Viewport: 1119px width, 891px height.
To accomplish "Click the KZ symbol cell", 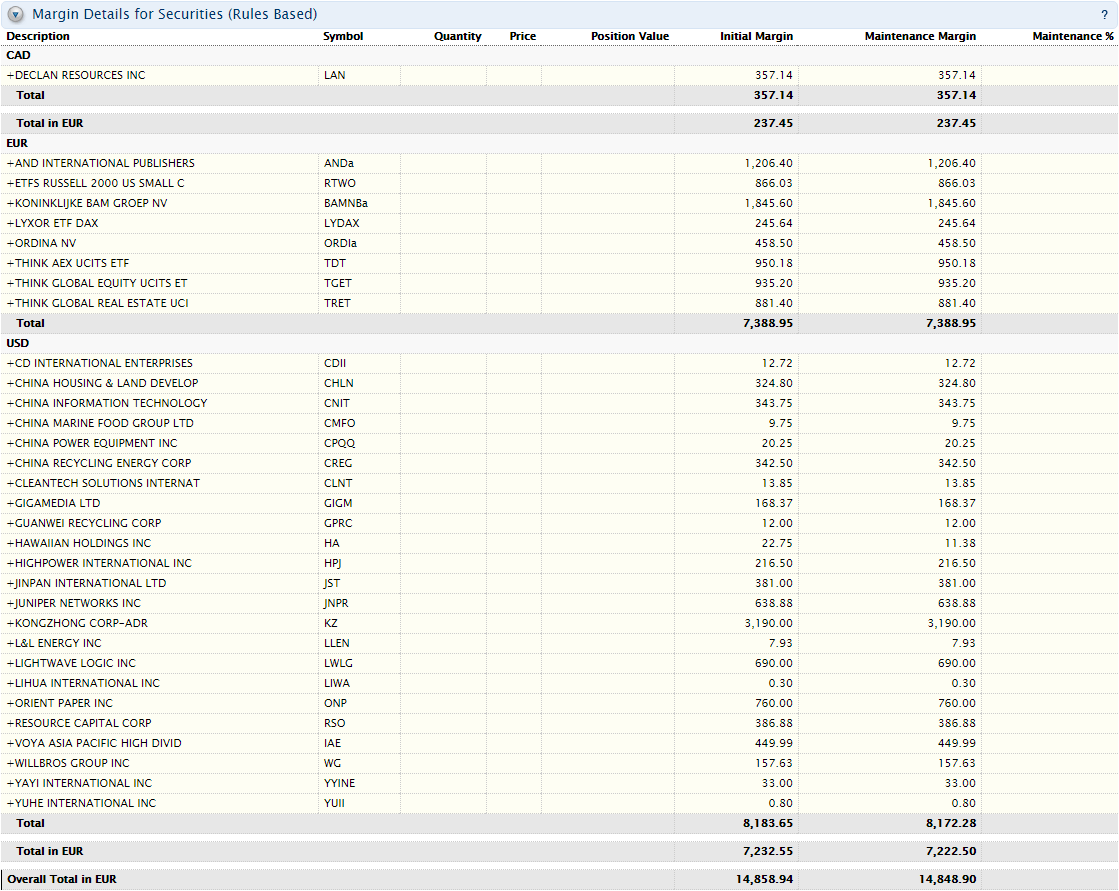I will pyautogui.click(x=331, y=623).
